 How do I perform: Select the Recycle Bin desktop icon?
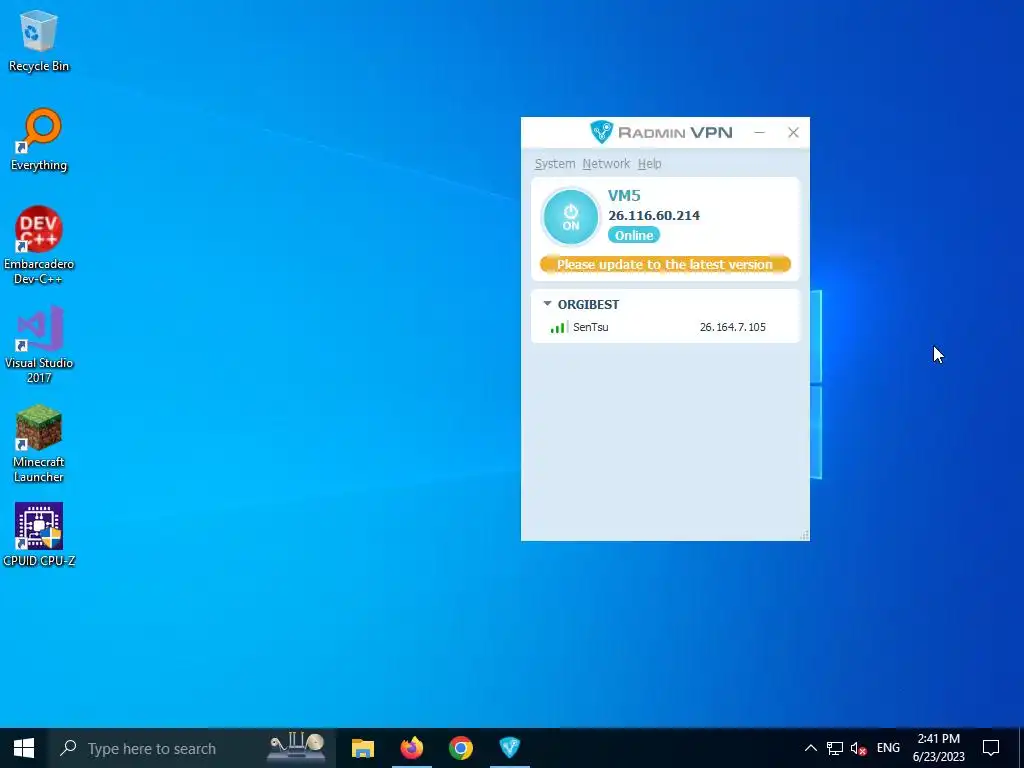[x=39, y=40]
